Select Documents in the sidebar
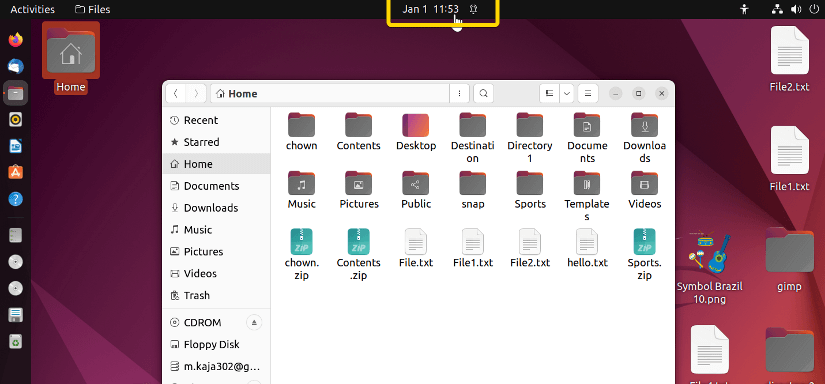Screen dimensions: 825x384 [217, 186]
